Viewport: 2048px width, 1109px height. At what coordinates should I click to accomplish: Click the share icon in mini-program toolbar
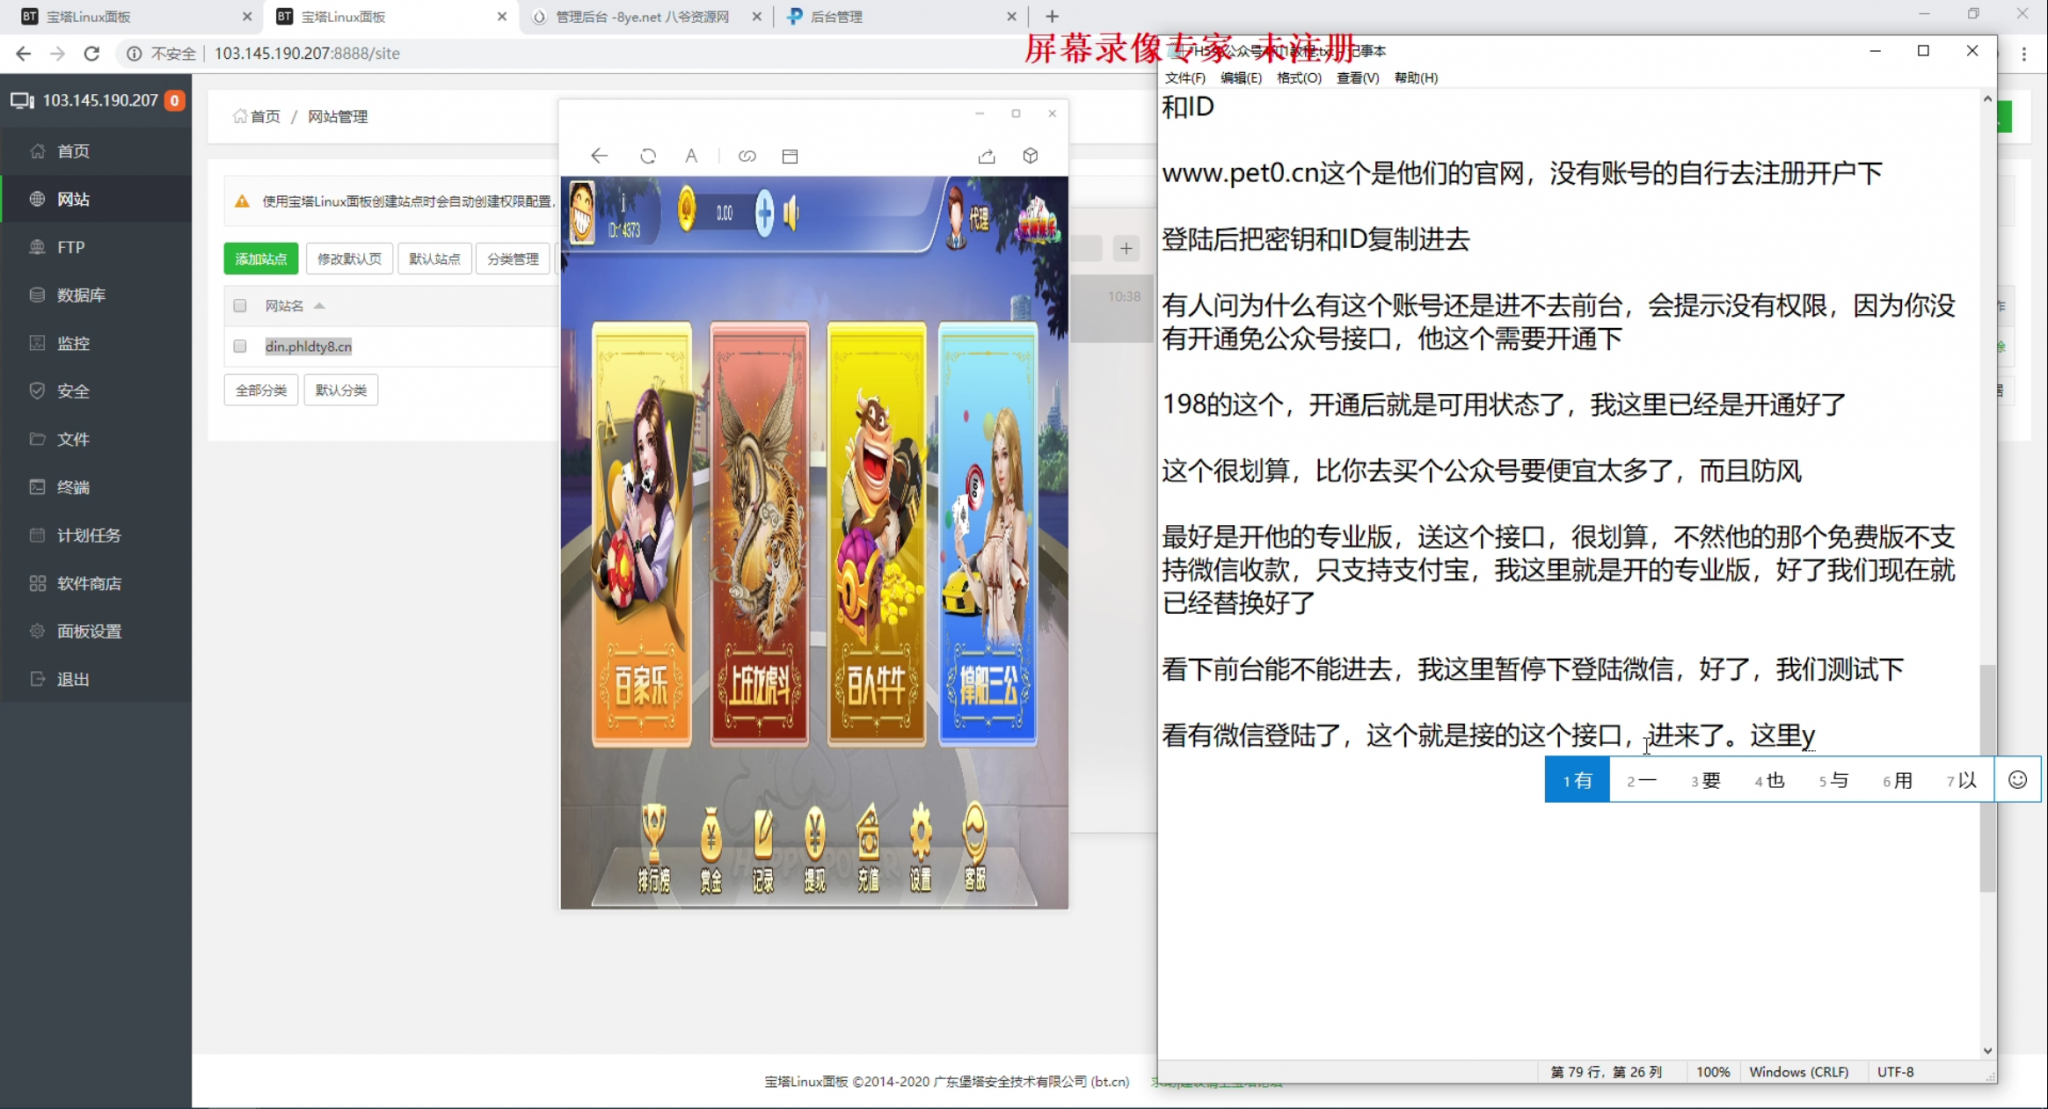[x=987, y=156]
